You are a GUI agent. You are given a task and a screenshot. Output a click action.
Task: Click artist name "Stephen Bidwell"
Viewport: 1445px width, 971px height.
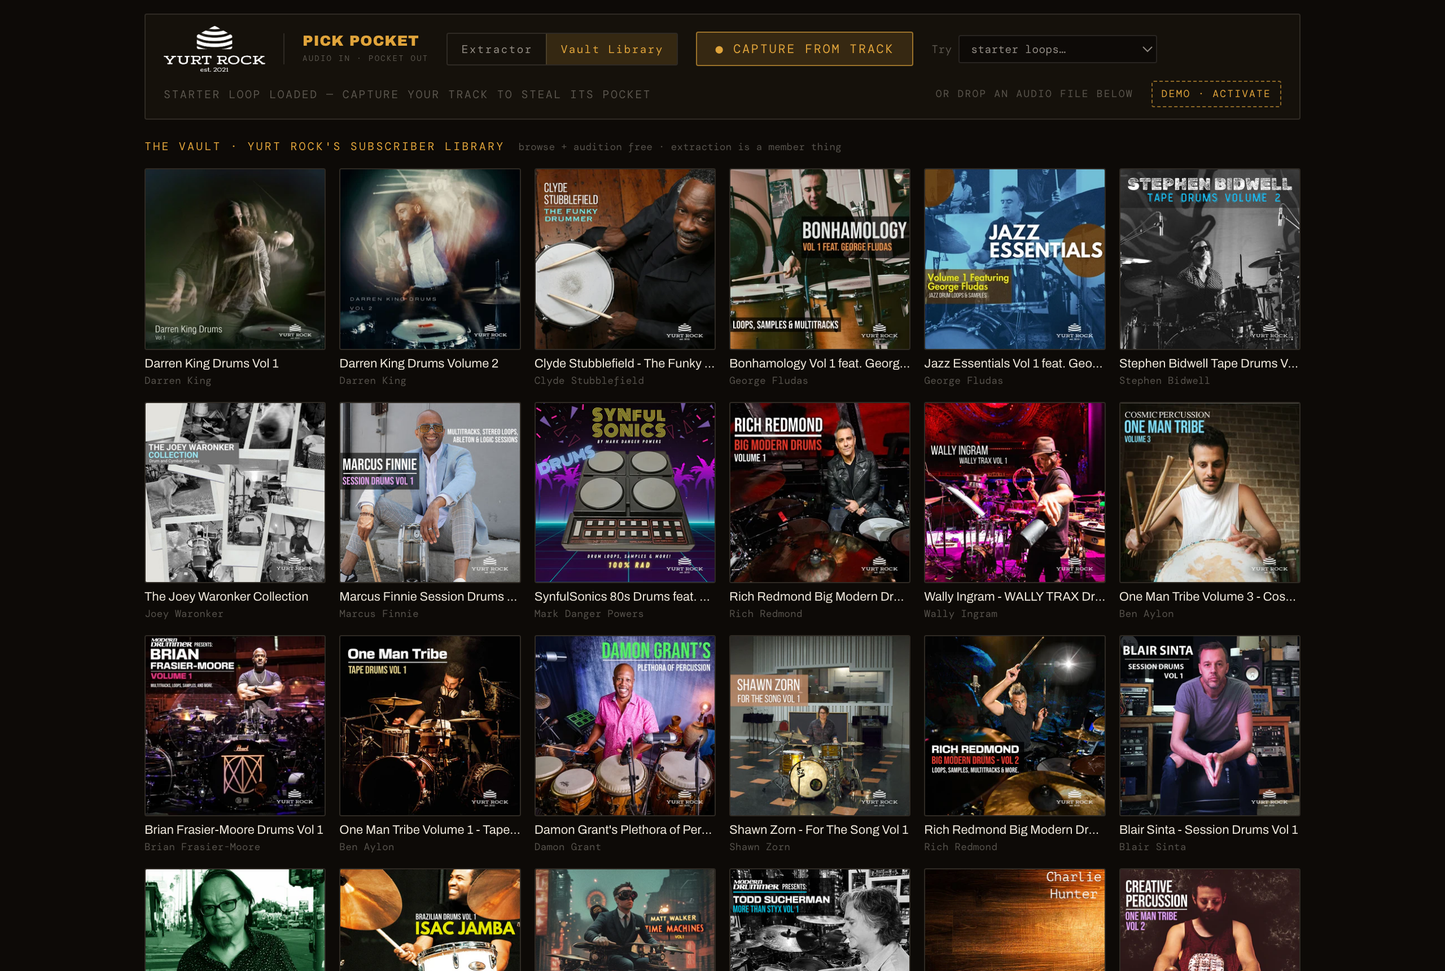click(1165, 381)
